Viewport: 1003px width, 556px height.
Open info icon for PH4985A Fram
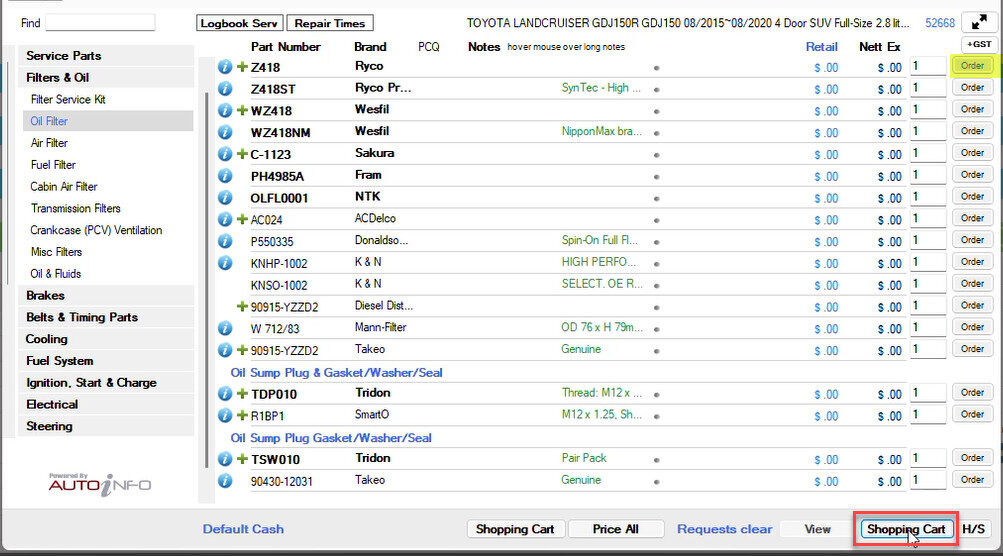tap(225, 175)
